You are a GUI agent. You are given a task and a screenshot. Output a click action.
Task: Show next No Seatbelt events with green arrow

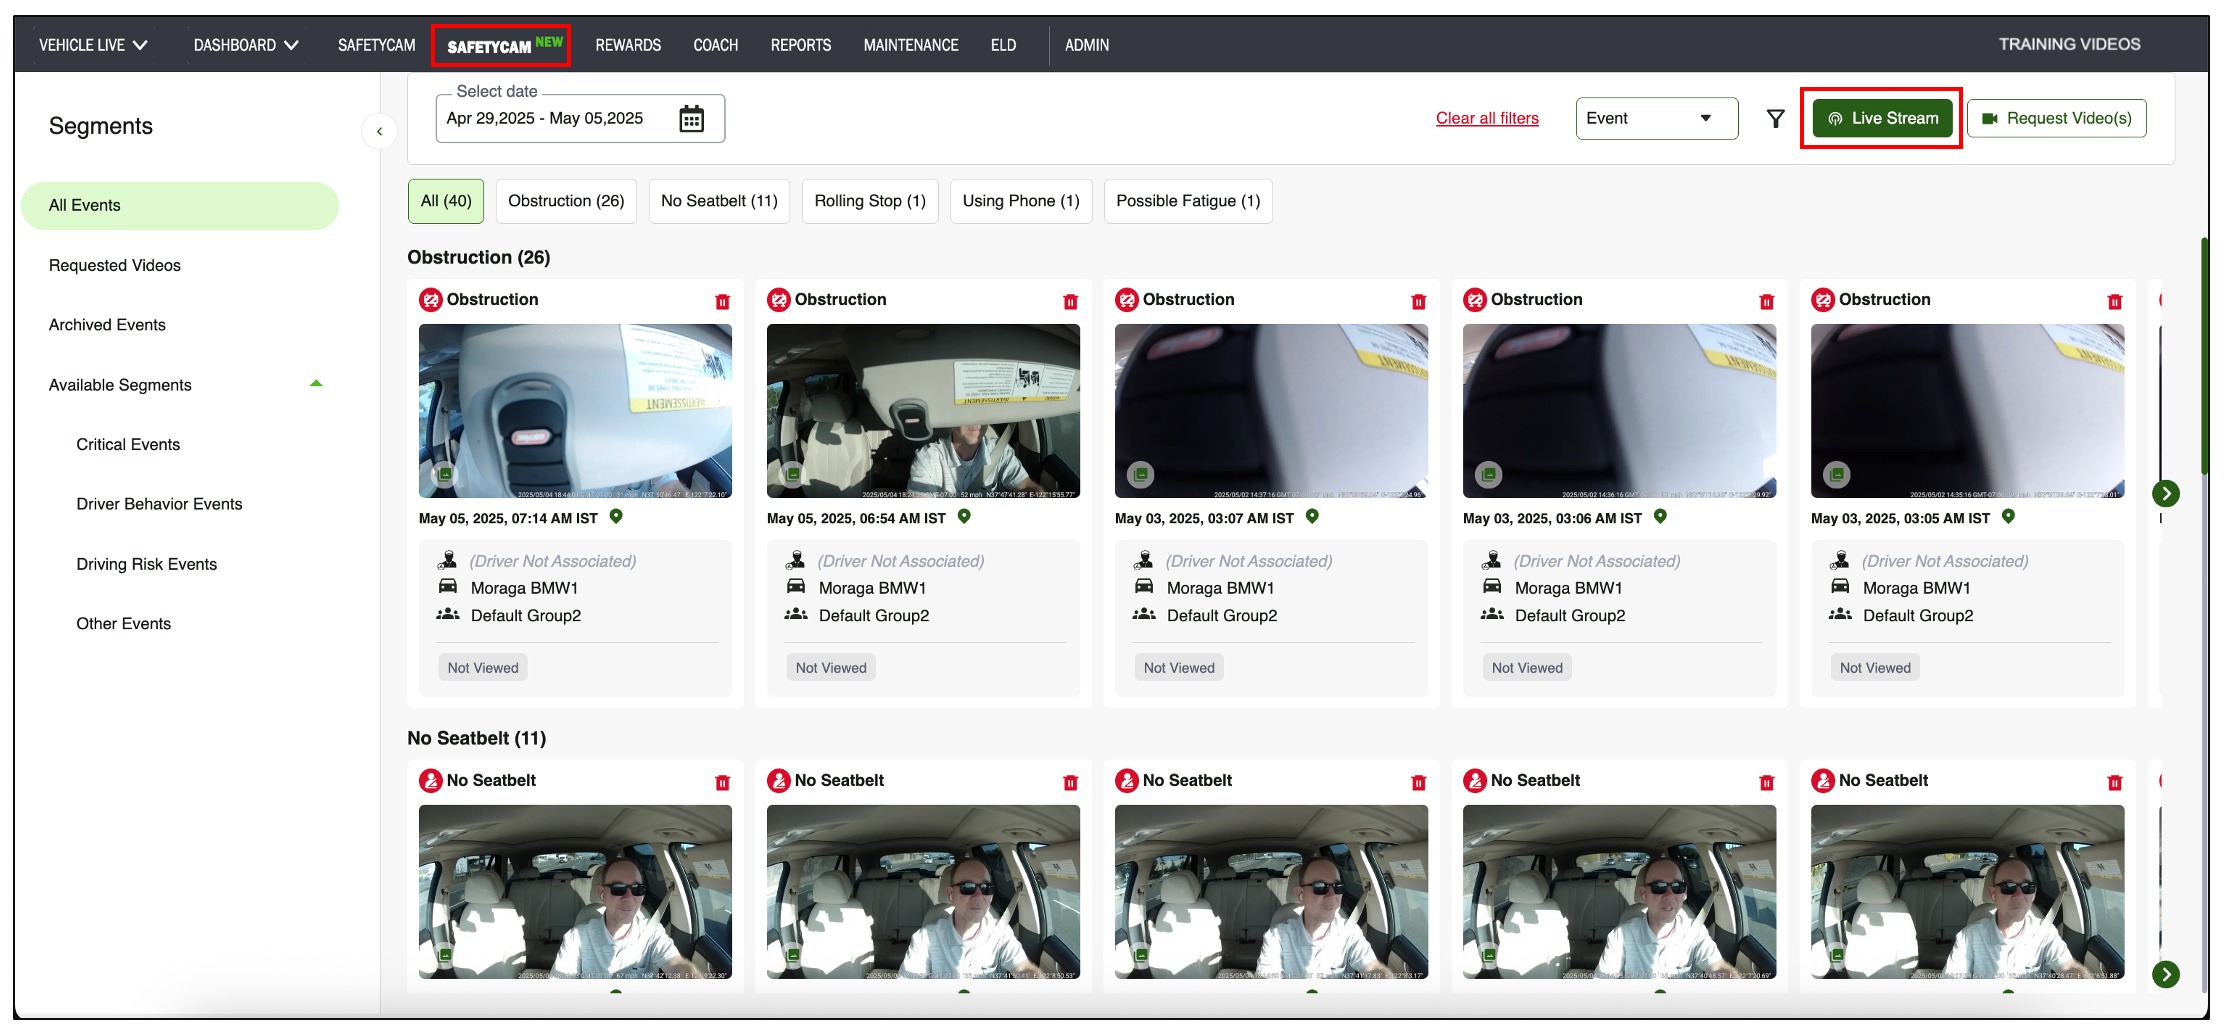click(2165, 974)
